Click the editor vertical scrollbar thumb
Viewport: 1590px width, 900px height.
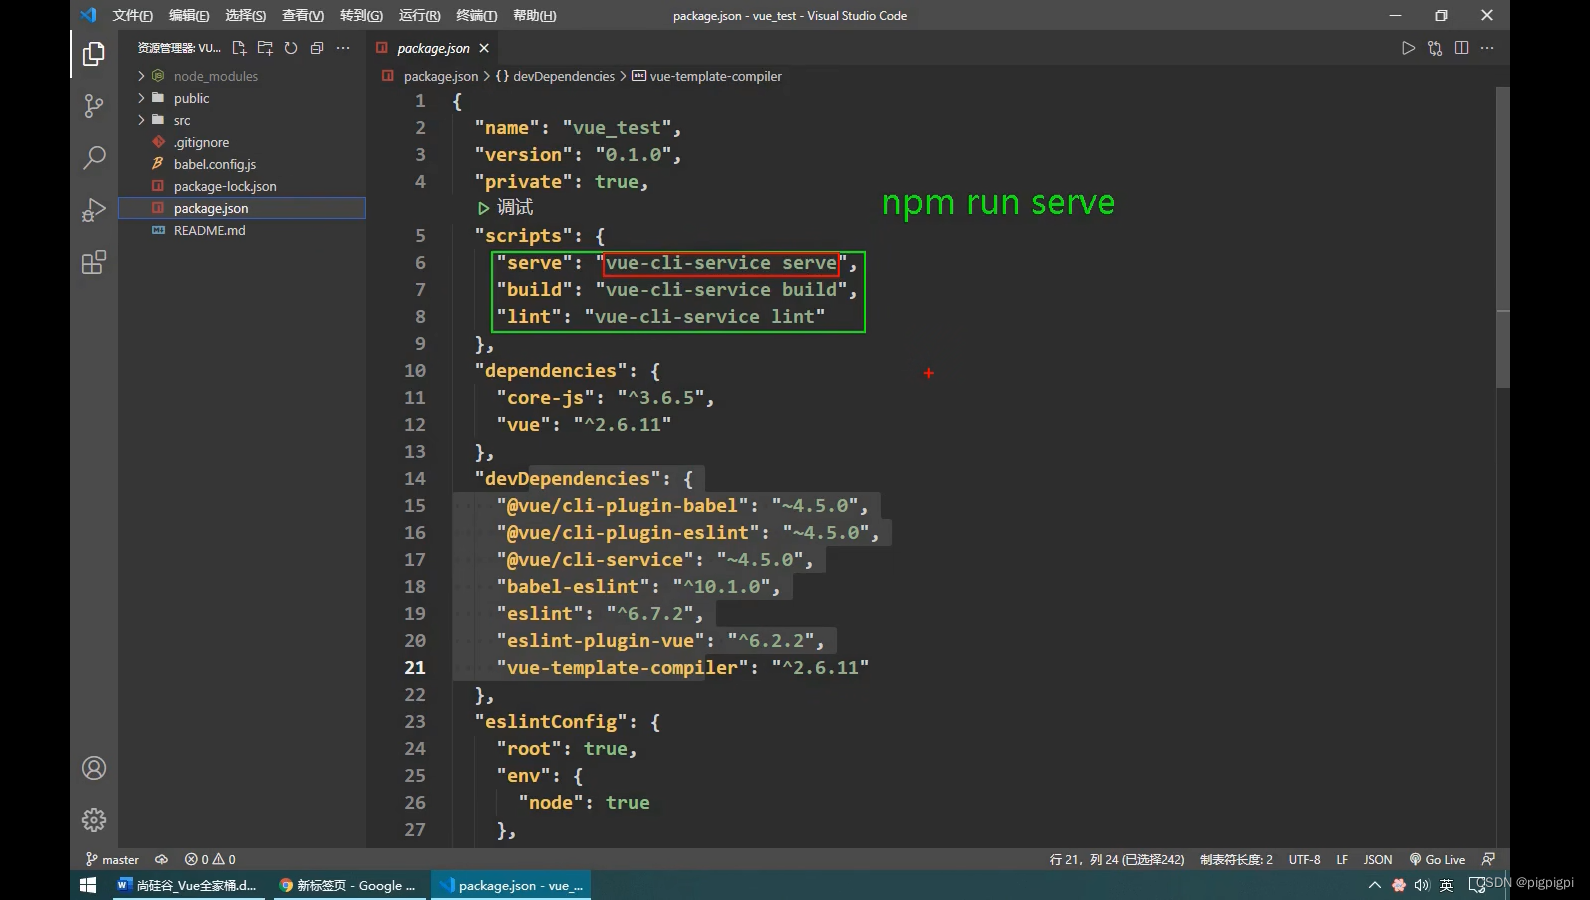pos(1502,237)
